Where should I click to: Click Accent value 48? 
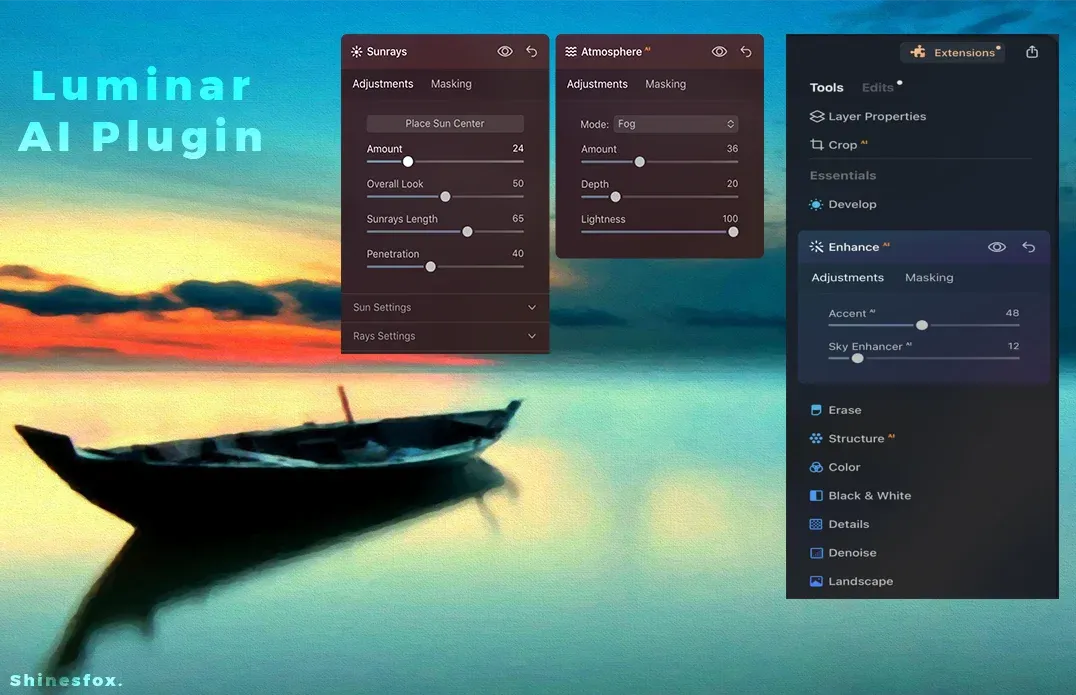click(1012, 313)
